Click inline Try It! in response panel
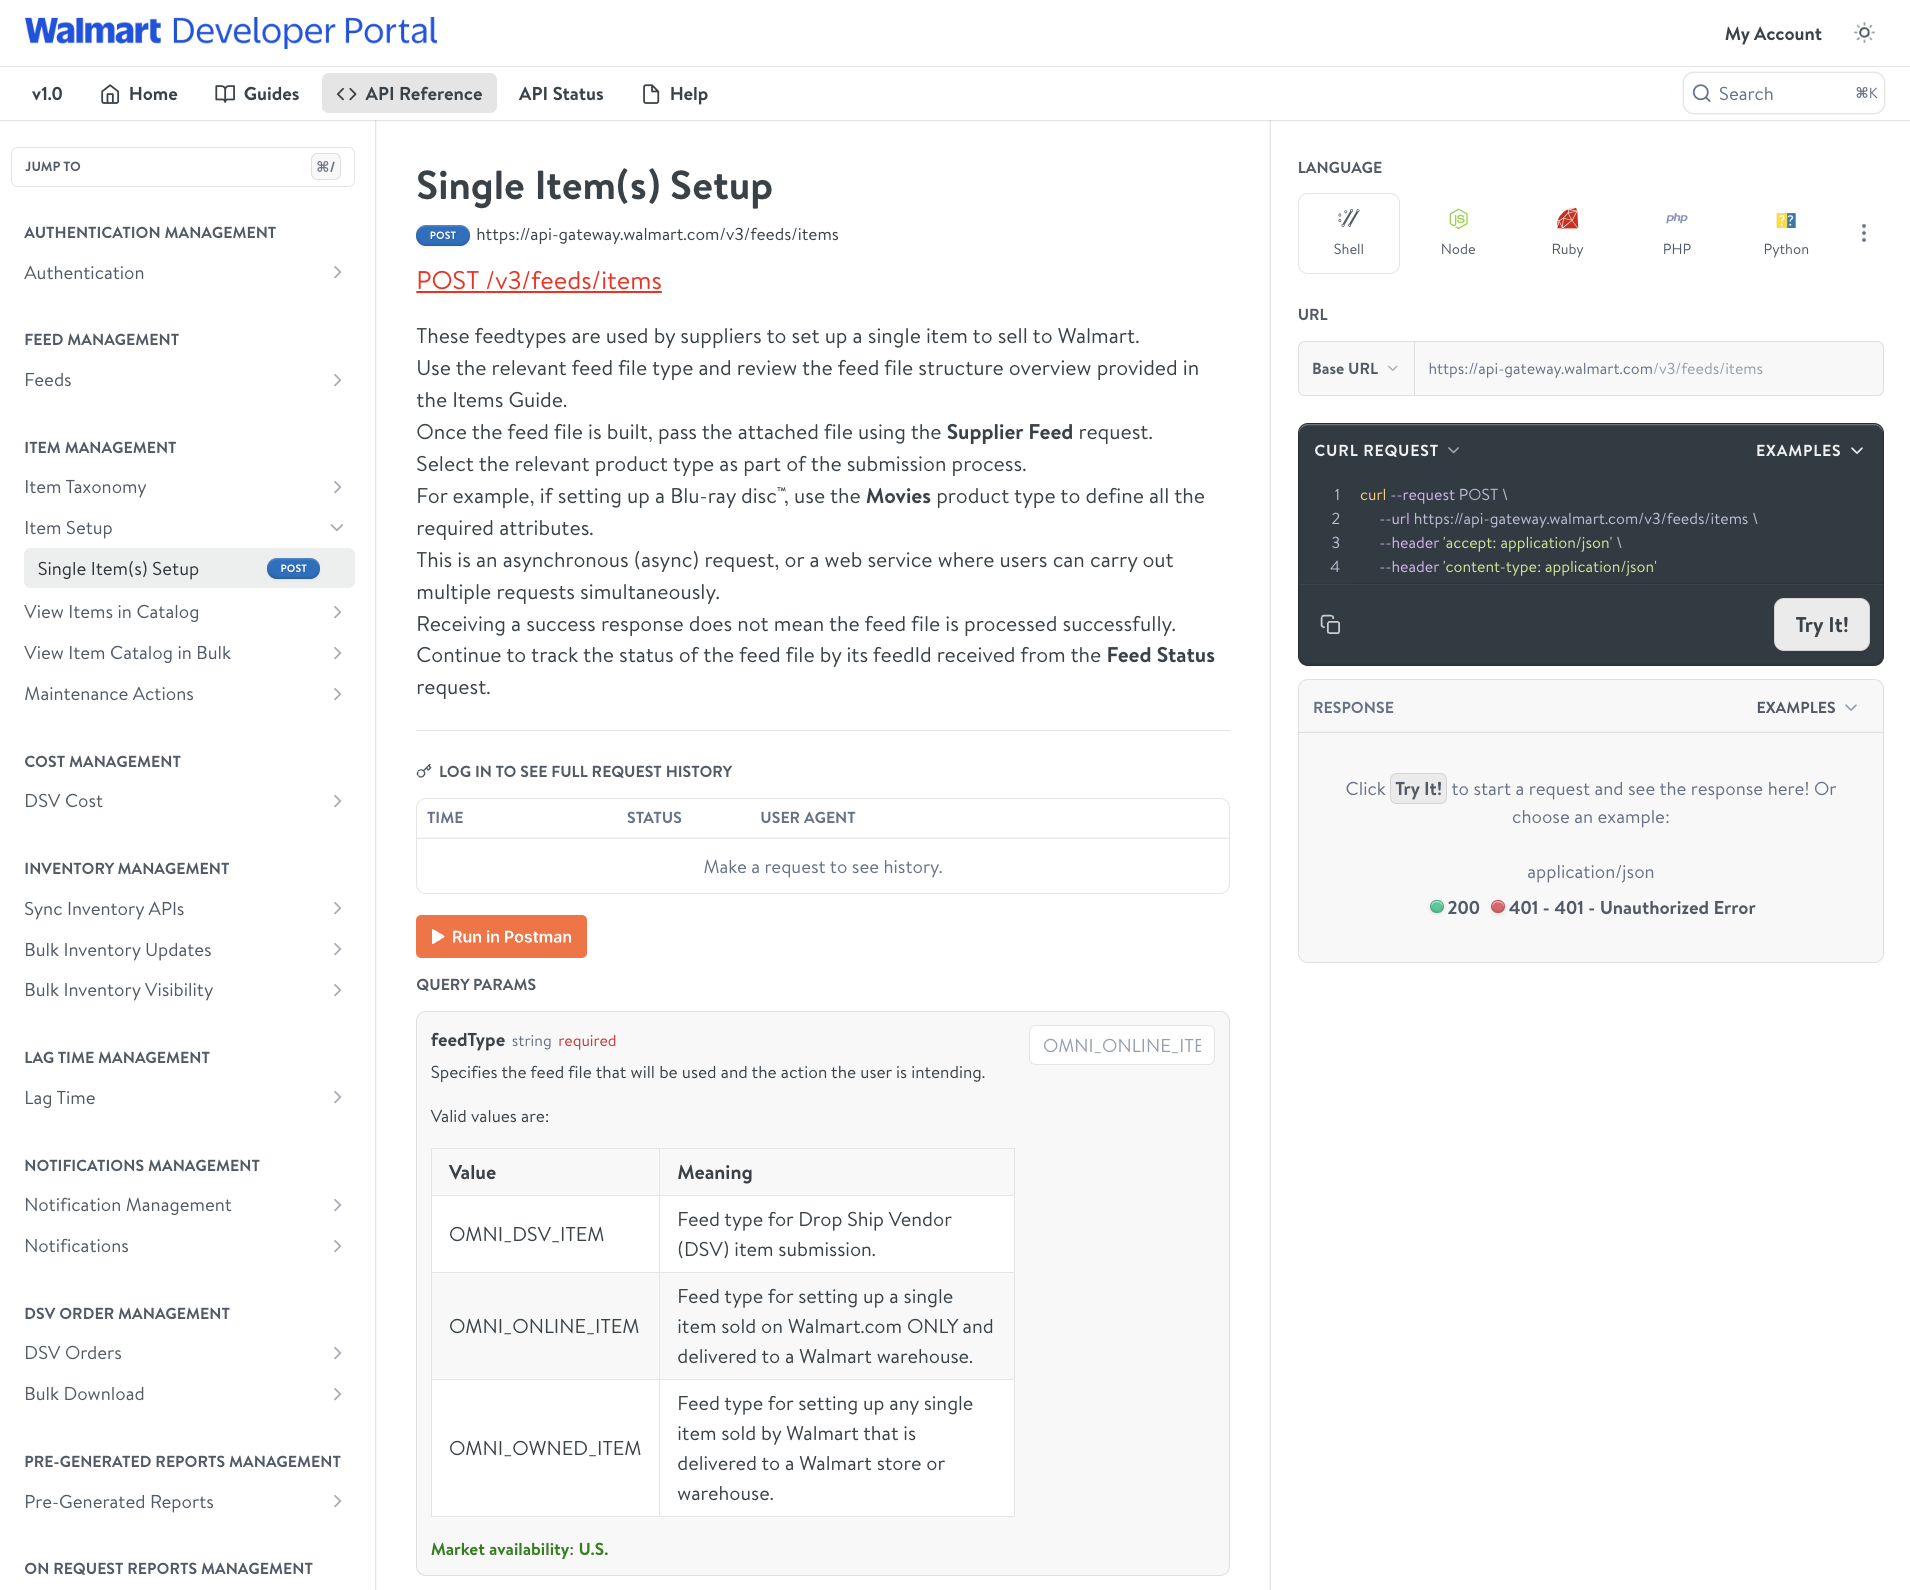The image size is (1910, 1590). [1418, 789]
